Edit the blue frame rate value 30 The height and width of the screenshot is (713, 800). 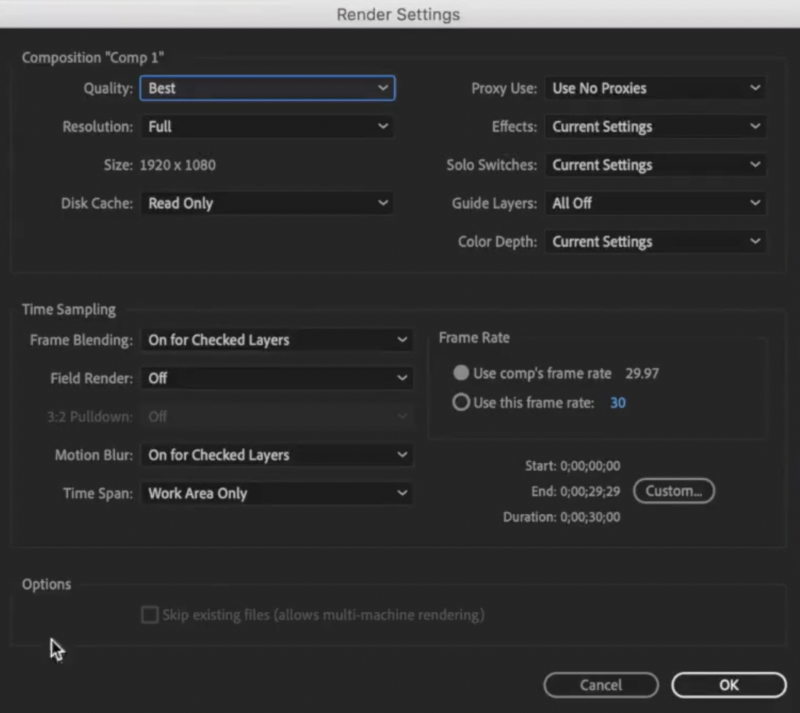(618, 402)
